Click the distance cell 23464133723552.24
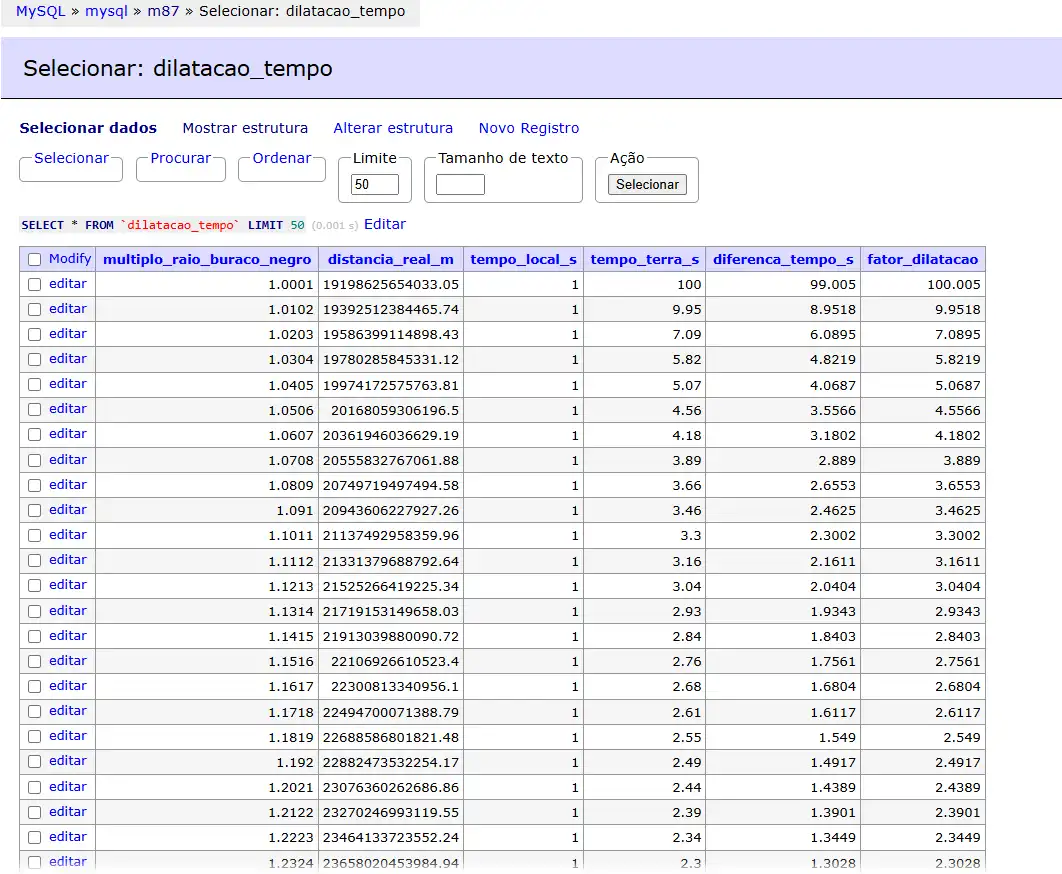Image resolution: width=1062 pixels, height=874 pixels. point(391,838)
